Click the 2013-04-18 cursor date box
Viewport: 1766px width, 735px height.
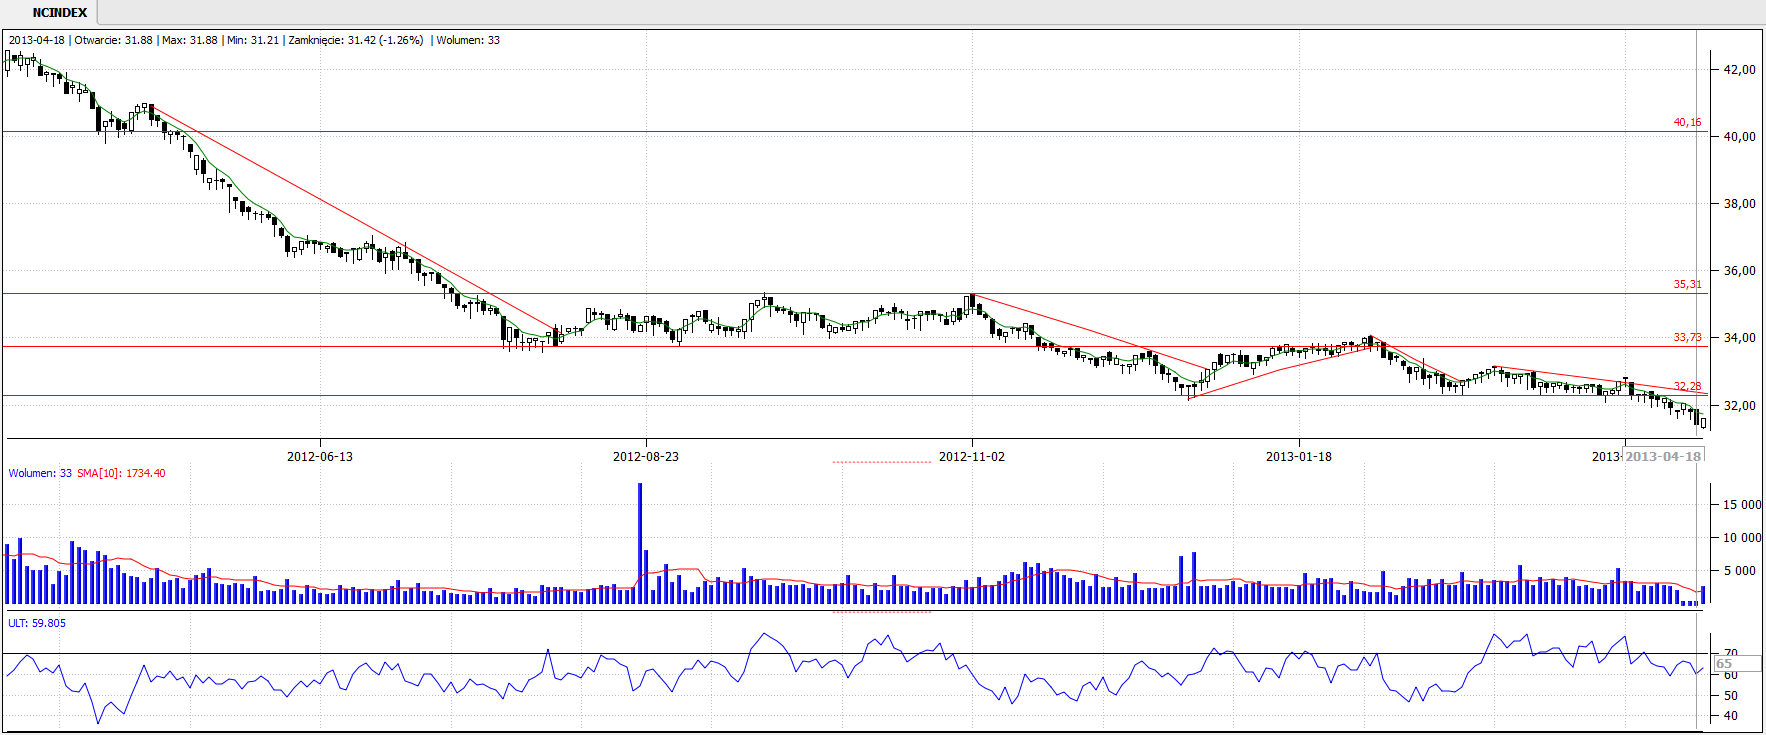click(x=1663, y=456)
